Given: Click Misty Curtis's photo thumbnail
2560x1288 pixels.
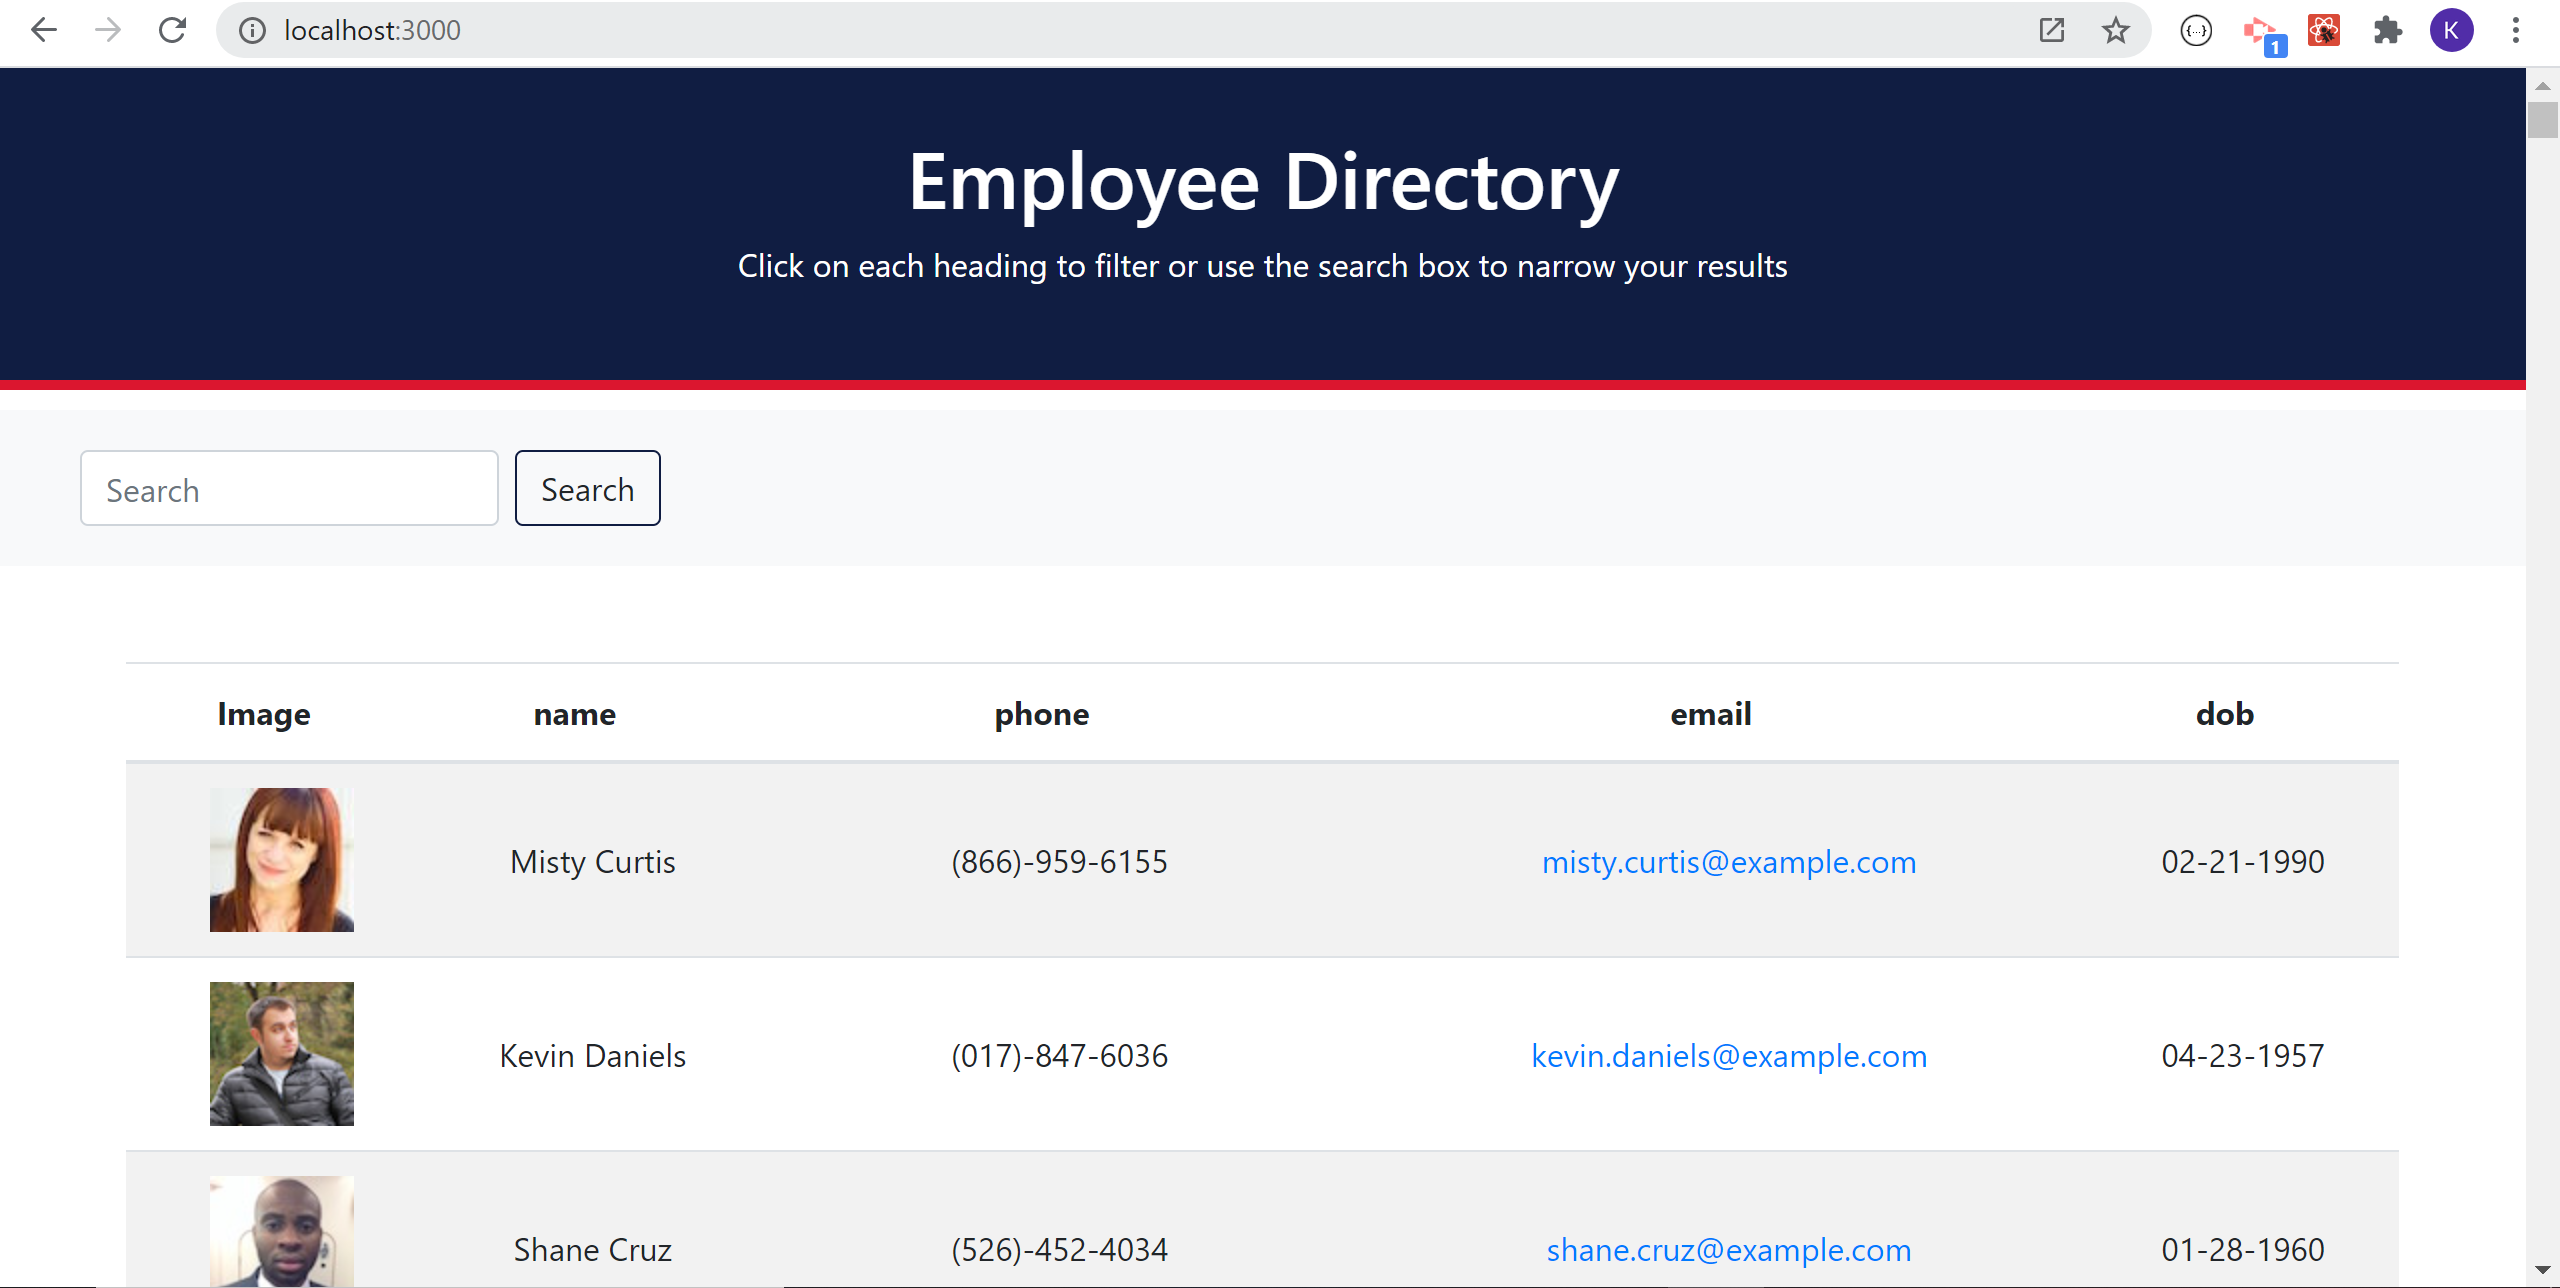Looking at the screenshot, I should (x=282, y=860).
